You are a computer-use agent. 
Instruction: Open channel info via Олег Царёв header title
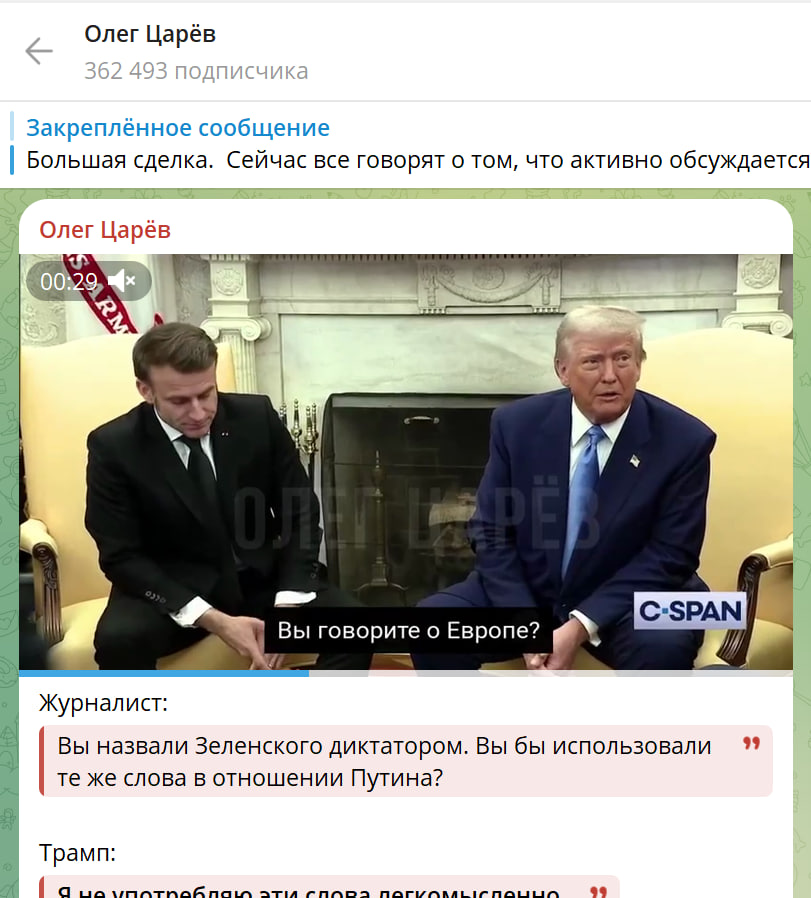pos(150,34)
